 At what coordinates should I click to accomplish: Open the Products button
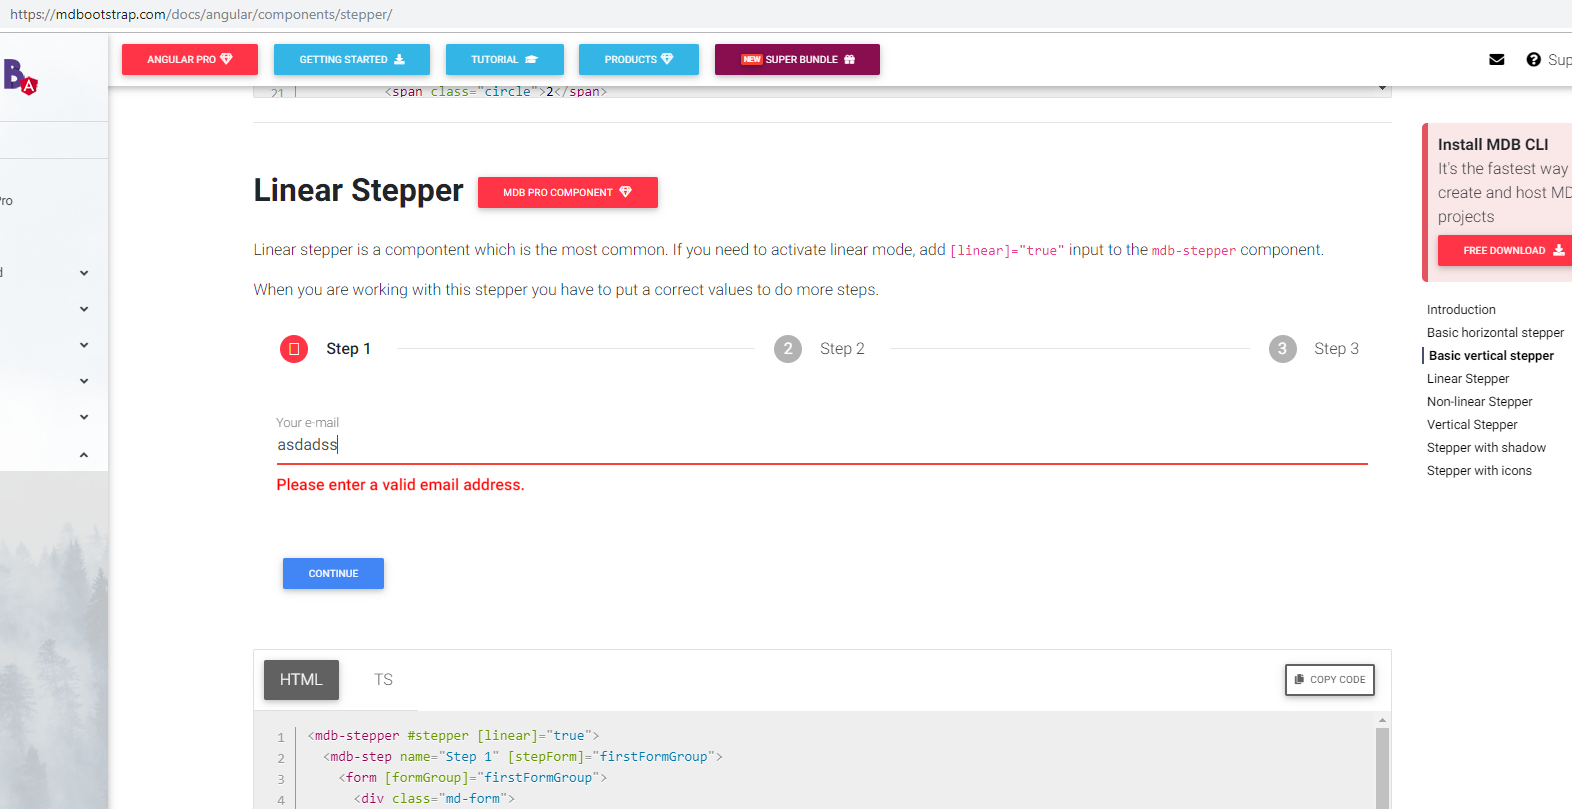point(639,60)
